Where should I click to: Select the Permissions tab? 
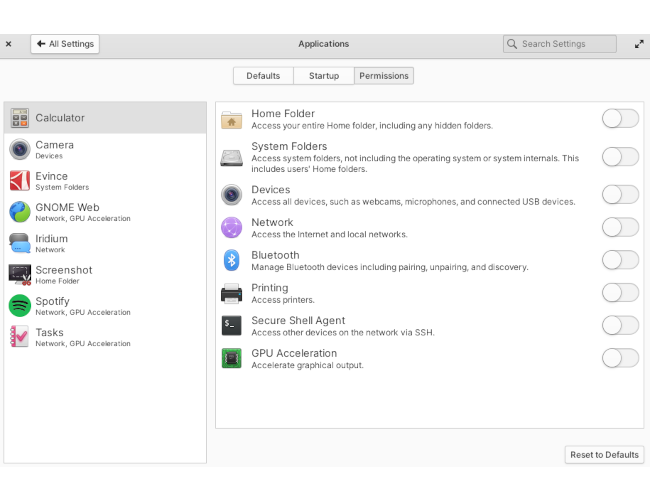(384, 76)
